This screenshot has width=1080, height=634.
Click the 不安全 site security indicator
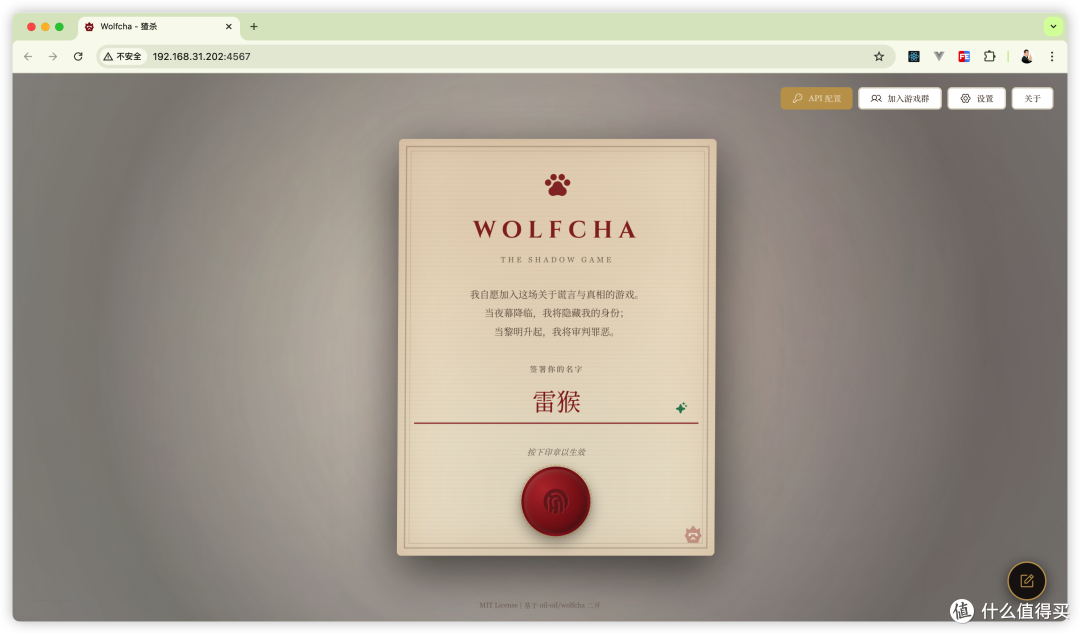123,57
